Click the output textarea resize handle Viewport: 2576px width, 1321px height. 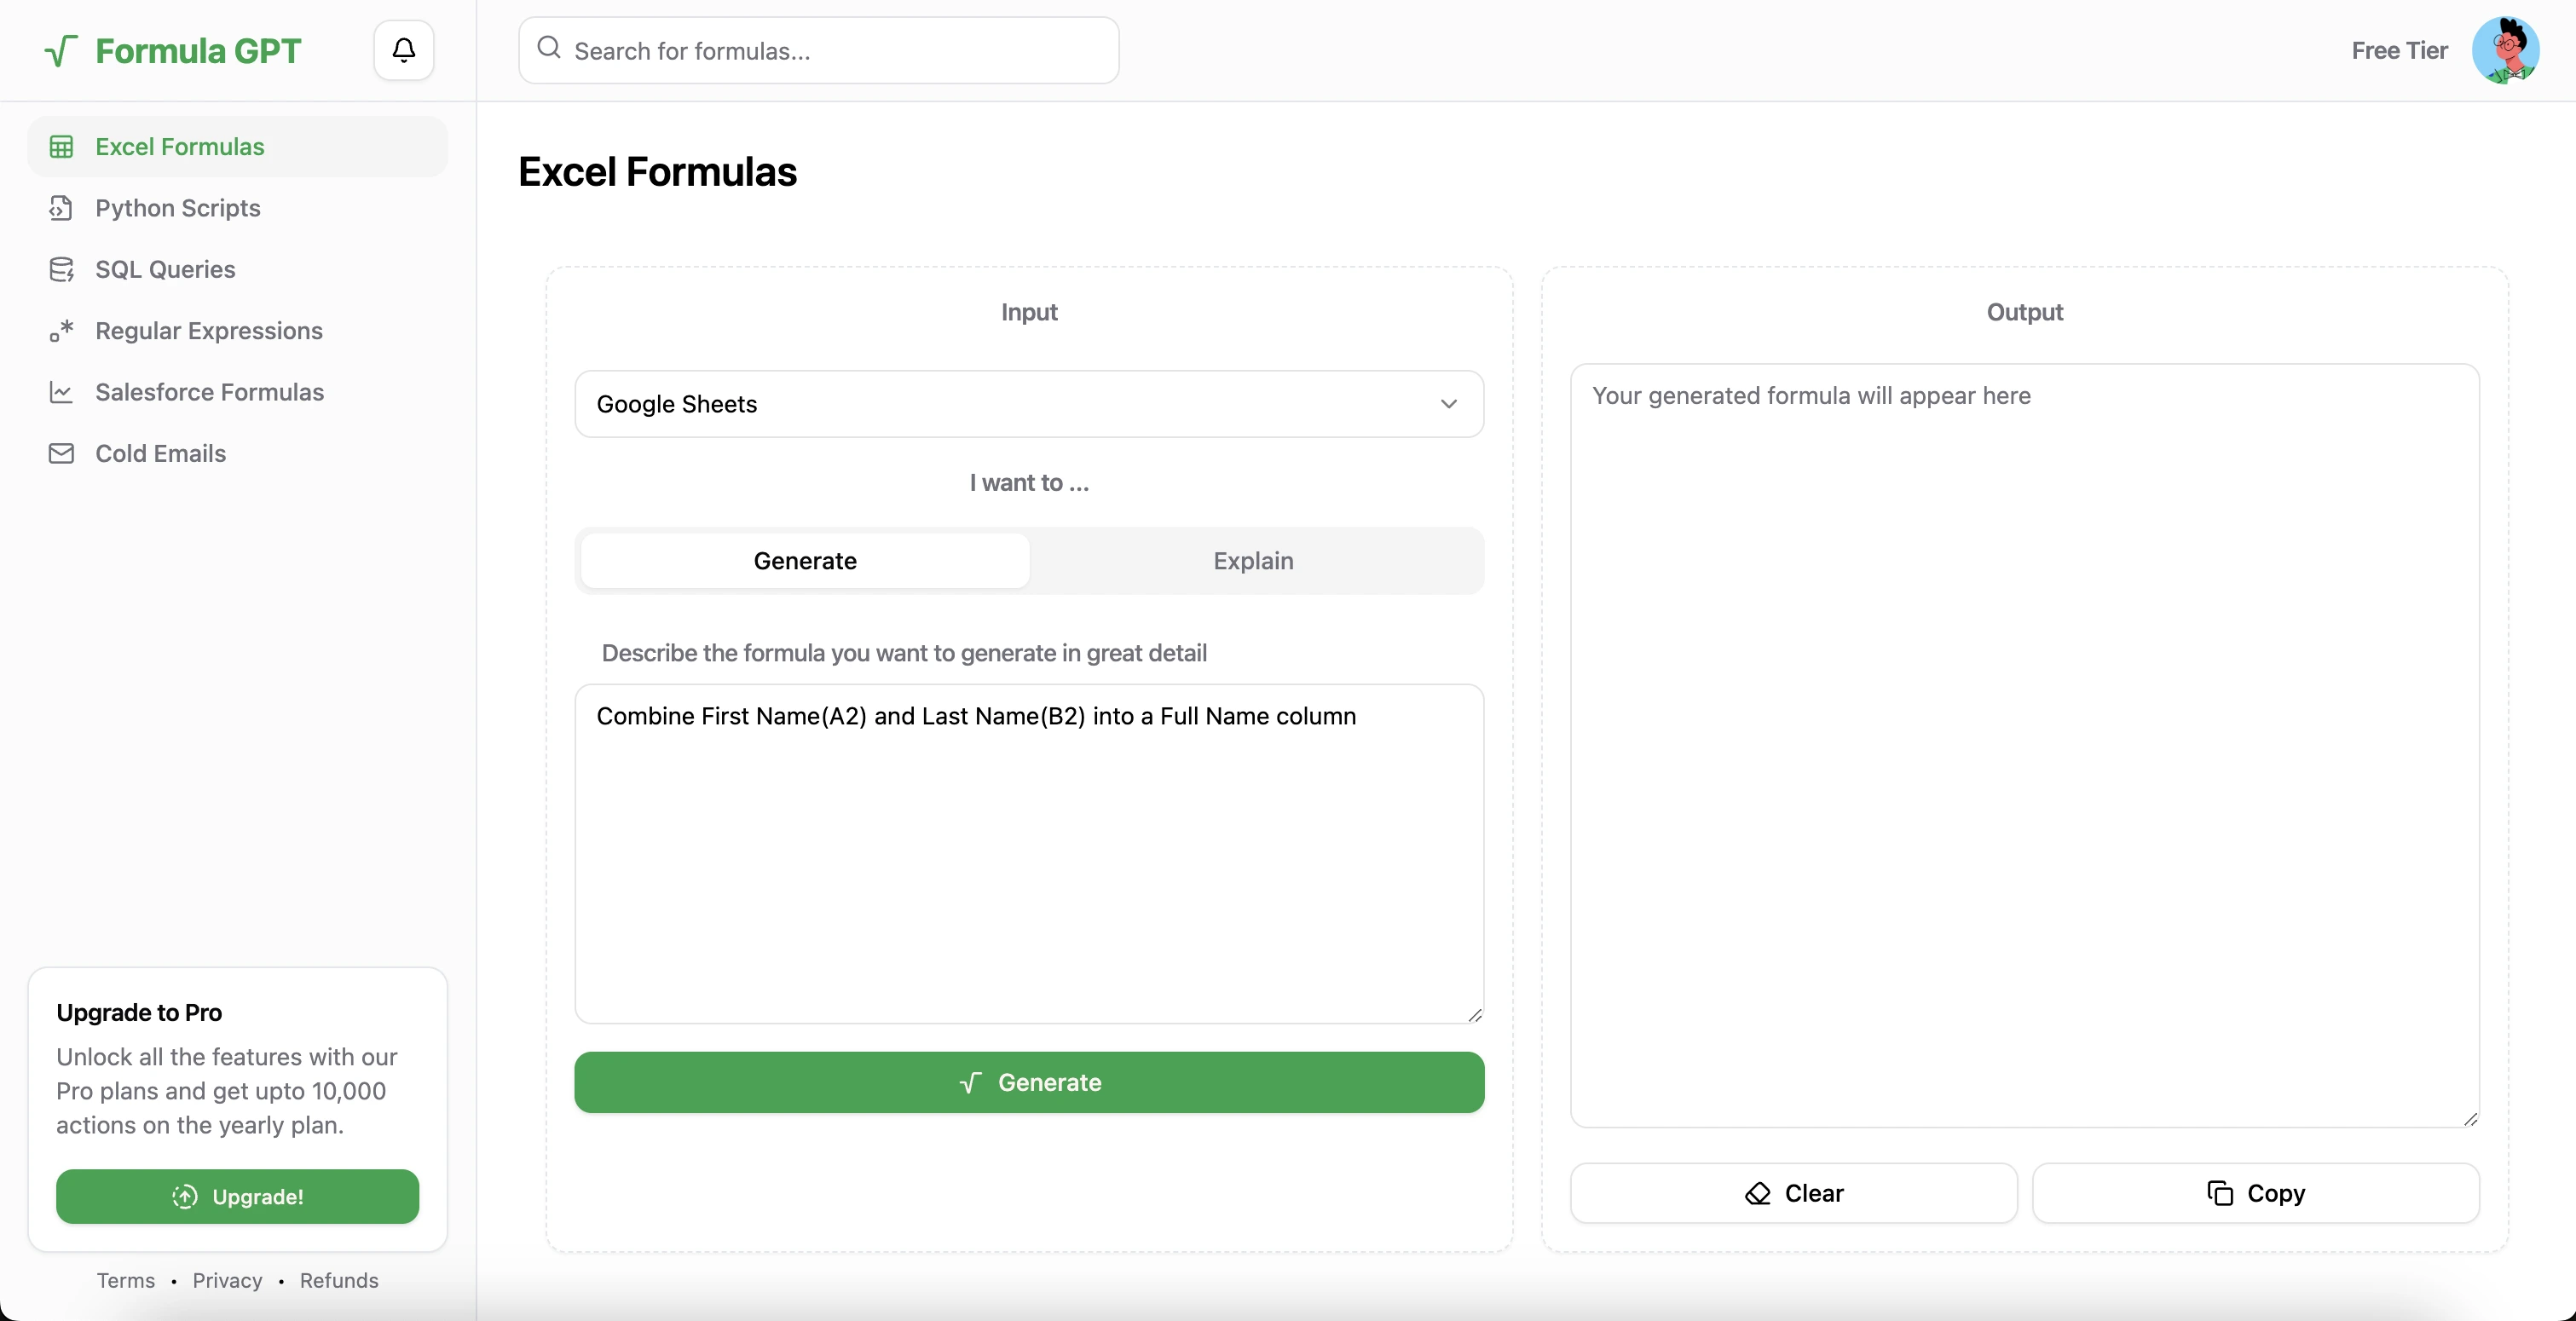[2470, 1118]
